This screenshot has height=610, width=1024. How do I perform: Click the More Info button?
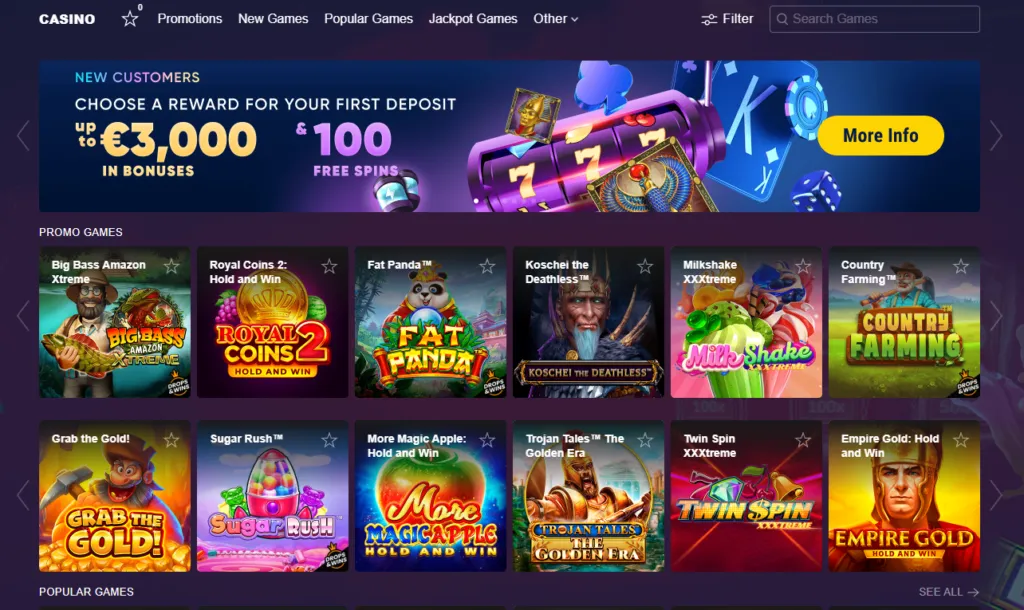pos(880,135)
